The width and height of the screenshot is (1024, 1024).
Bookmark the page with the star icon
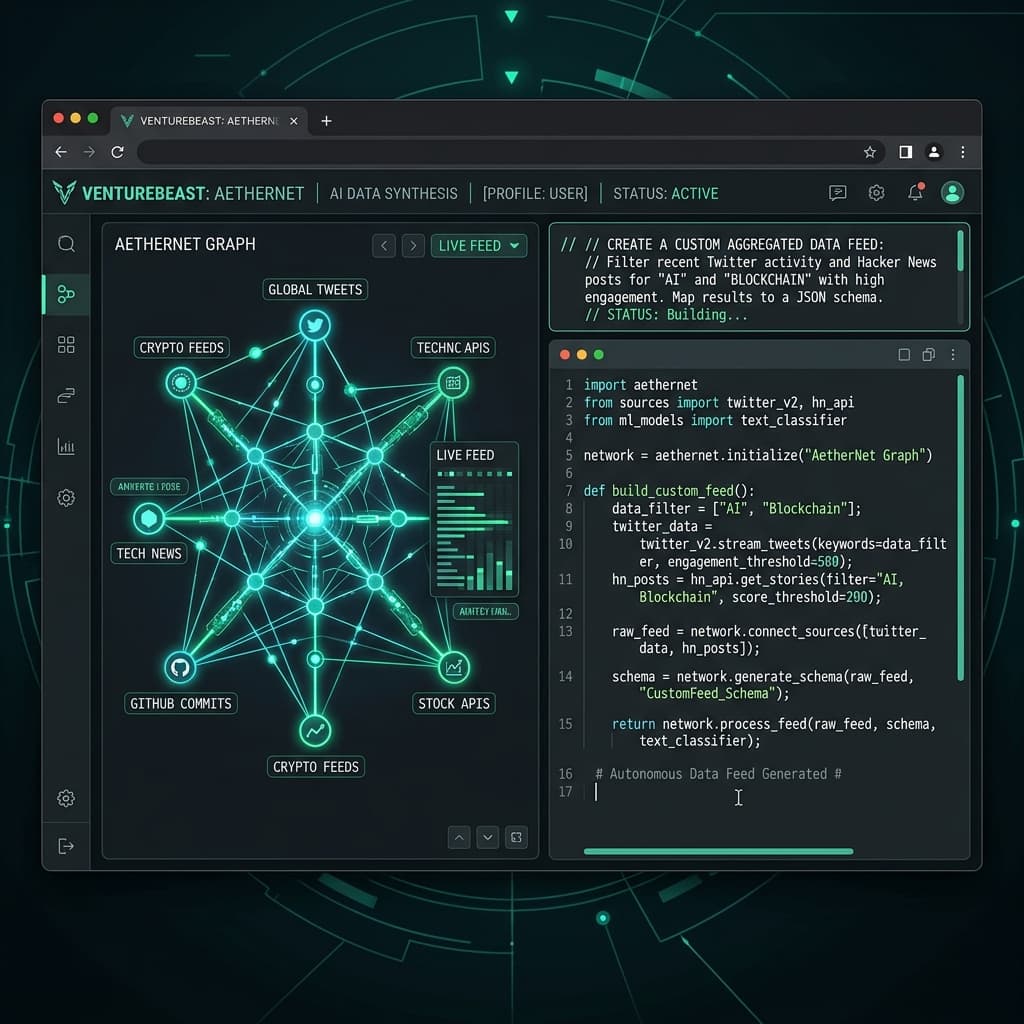870,152
